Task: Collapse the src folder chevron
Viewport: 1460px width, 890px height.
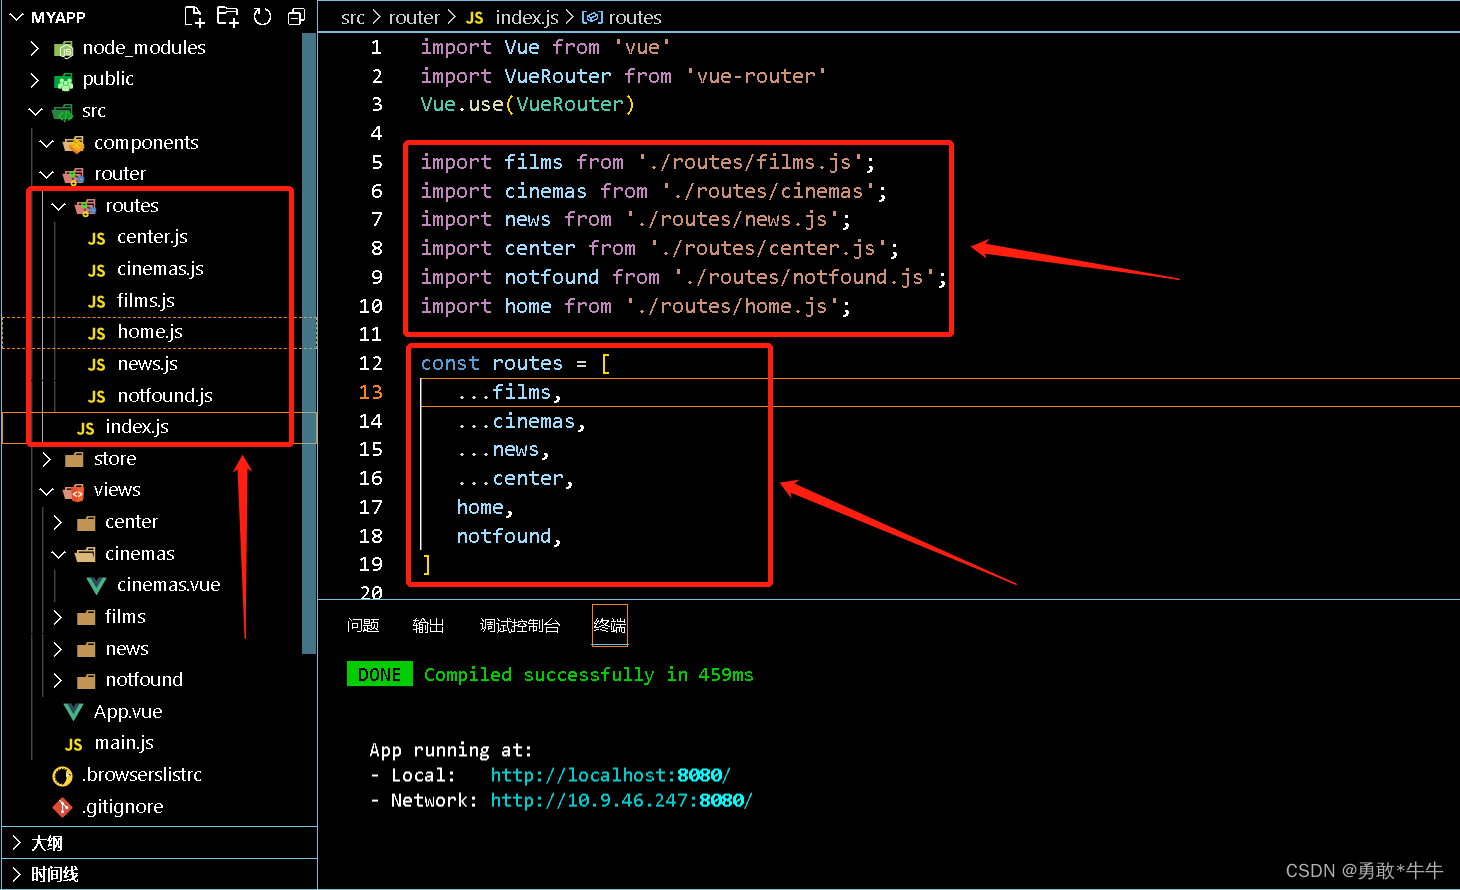Action: pos(35,111)
